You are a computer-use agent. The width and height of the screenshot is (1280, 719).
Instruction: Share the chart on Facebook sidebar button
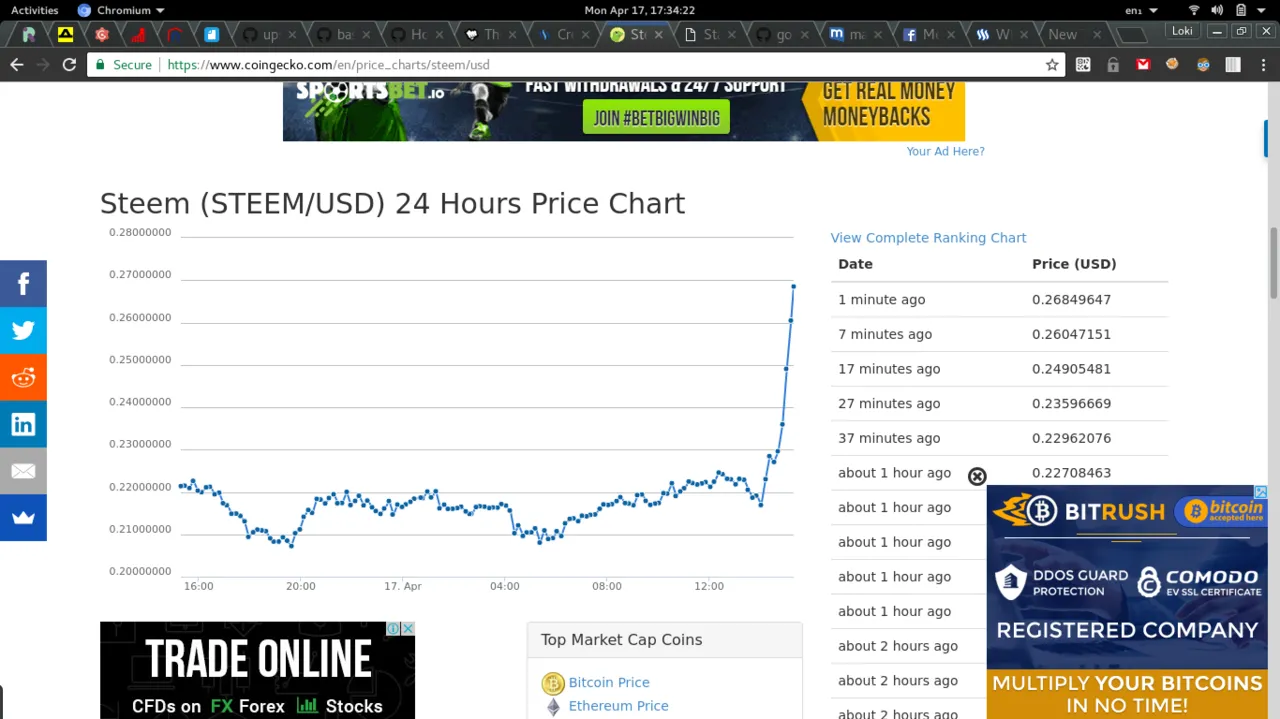click(x=23, y=284)
